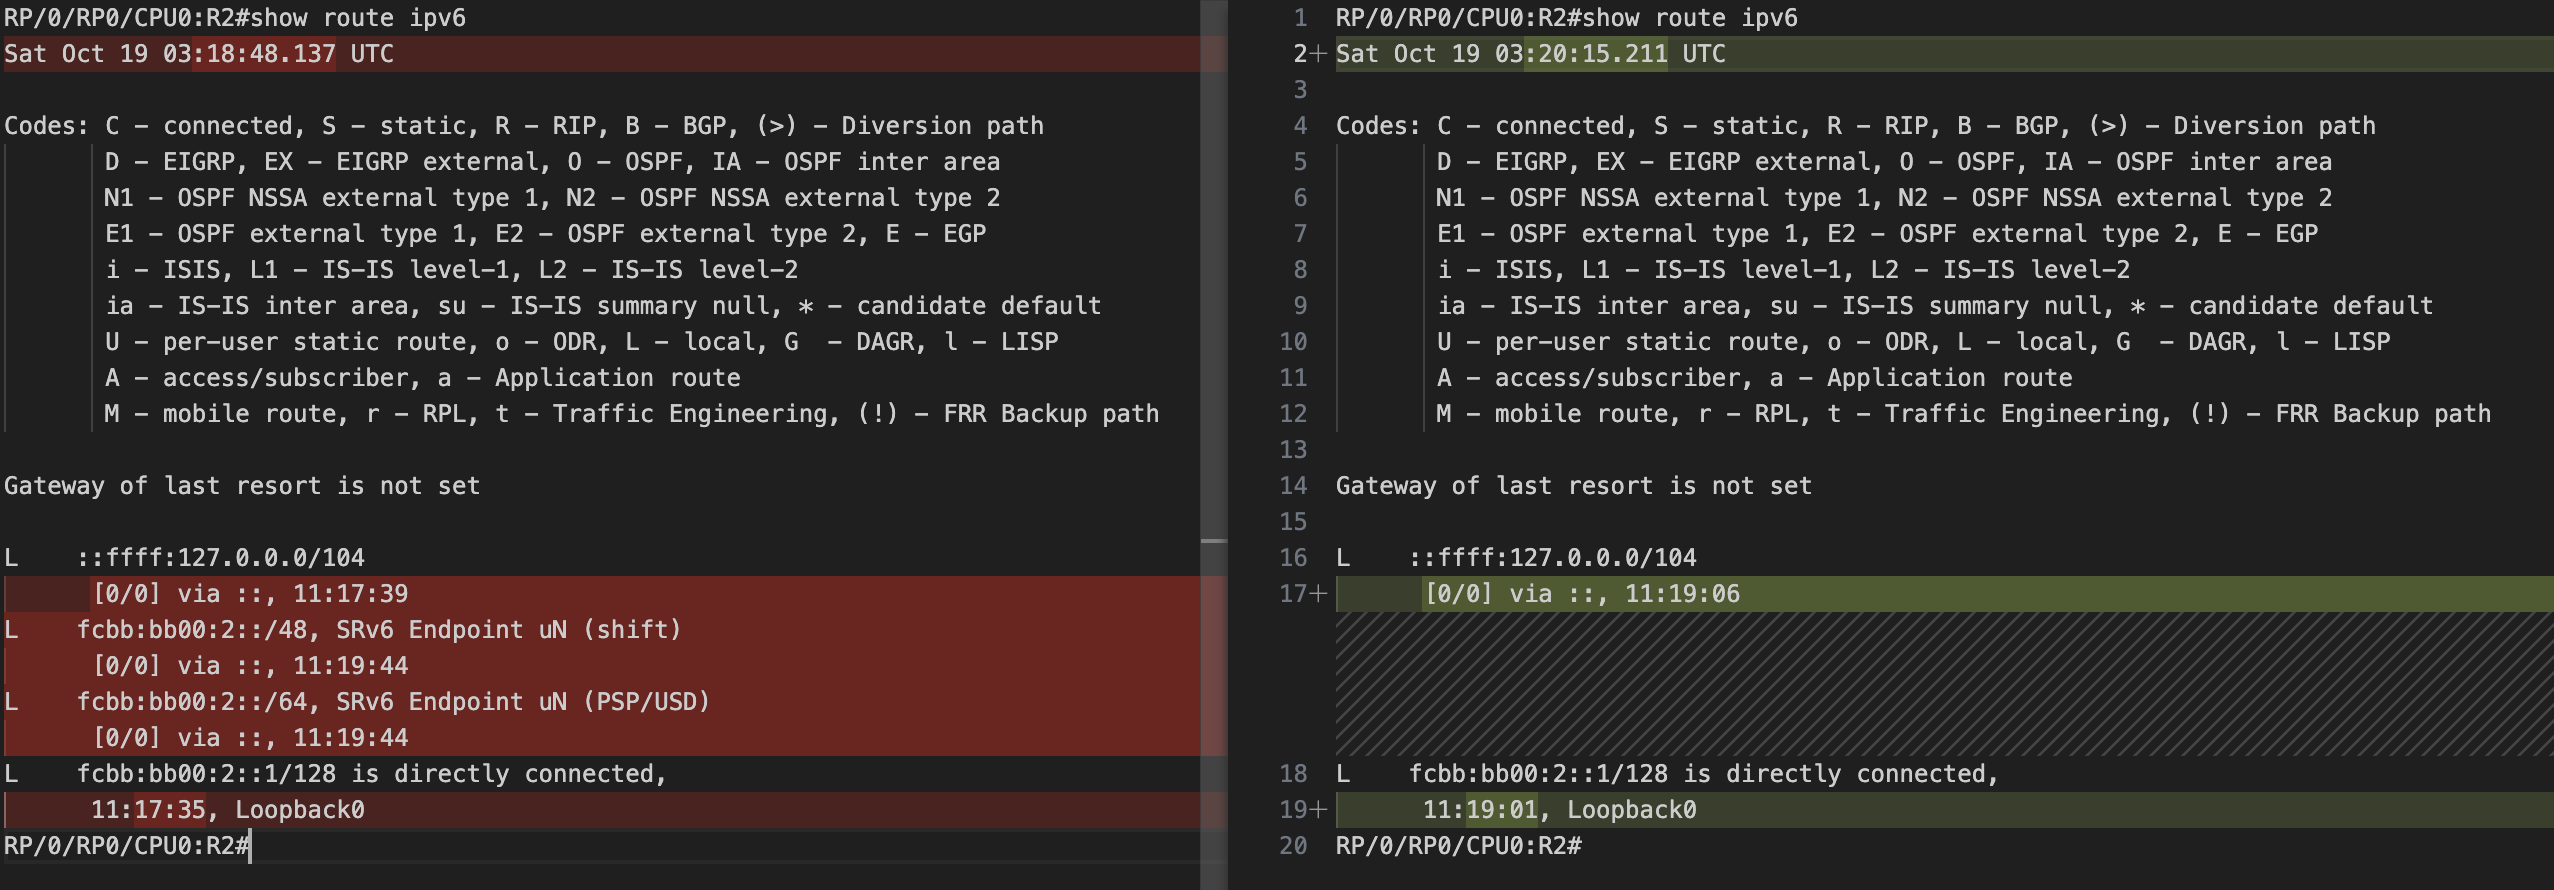Click removed line '[0/0] via ::, 11:17:39'

point(250,594)
